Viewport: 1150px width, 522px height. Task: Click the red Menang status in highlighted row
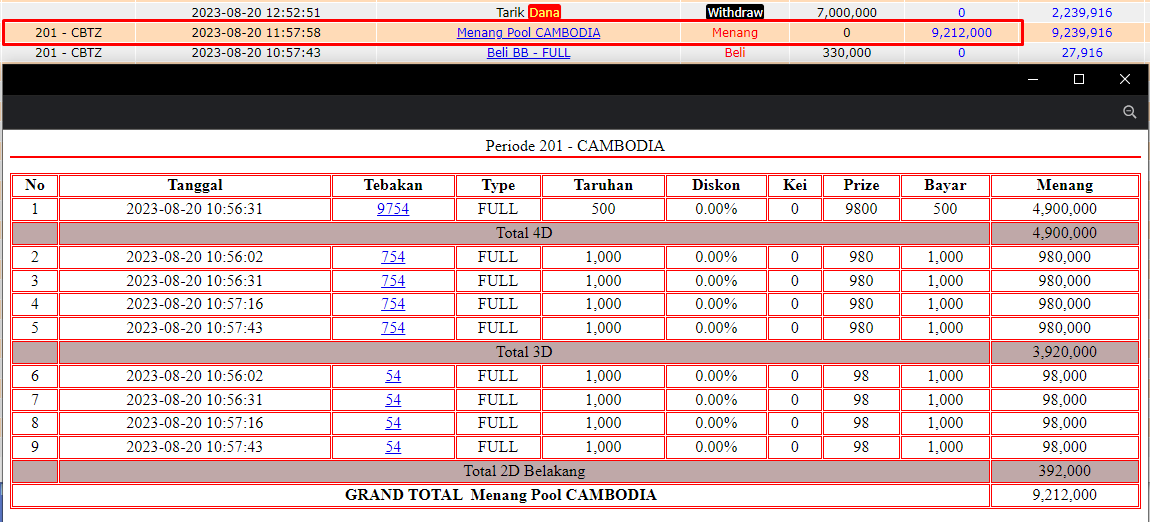735,33
